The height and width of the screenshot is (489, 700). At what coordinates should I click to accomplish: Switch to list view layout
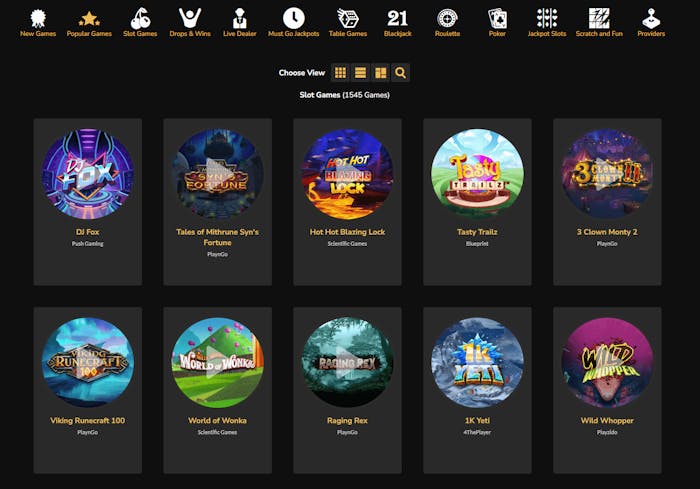[x=360, y=72]
